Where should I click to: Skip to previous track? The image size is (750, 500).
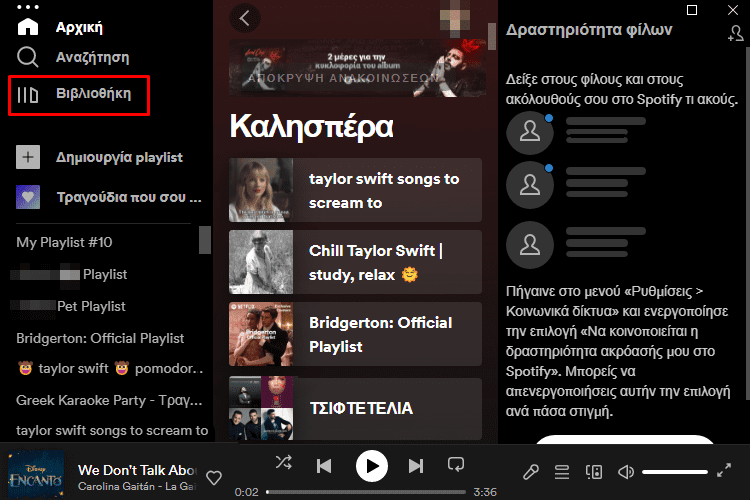click(324, 466)
